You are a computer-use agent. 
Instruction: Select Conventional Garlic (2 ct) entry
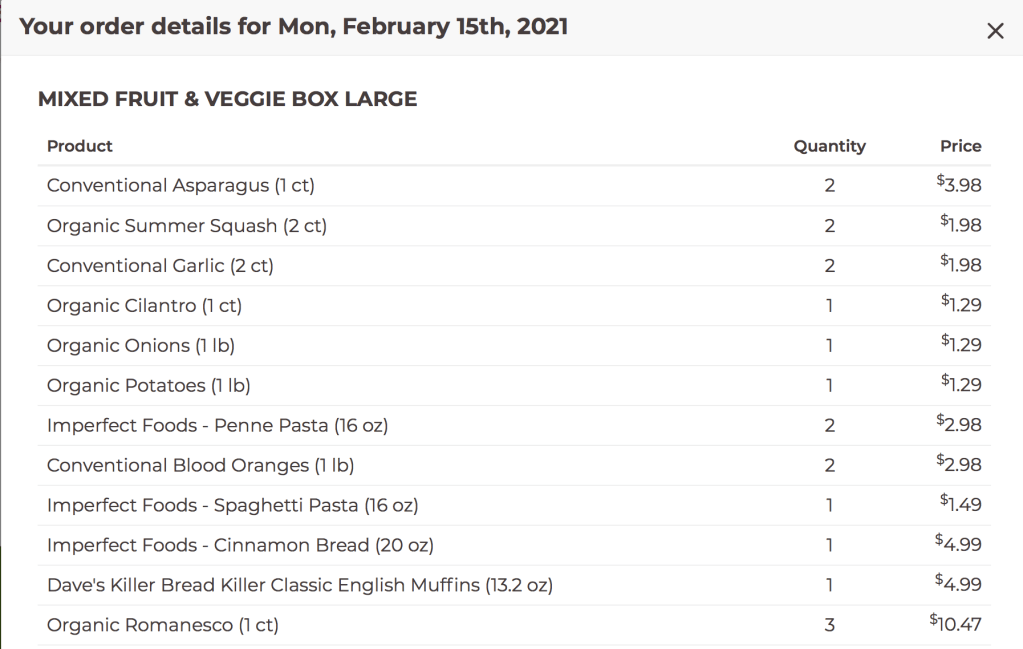pos(160,266)
